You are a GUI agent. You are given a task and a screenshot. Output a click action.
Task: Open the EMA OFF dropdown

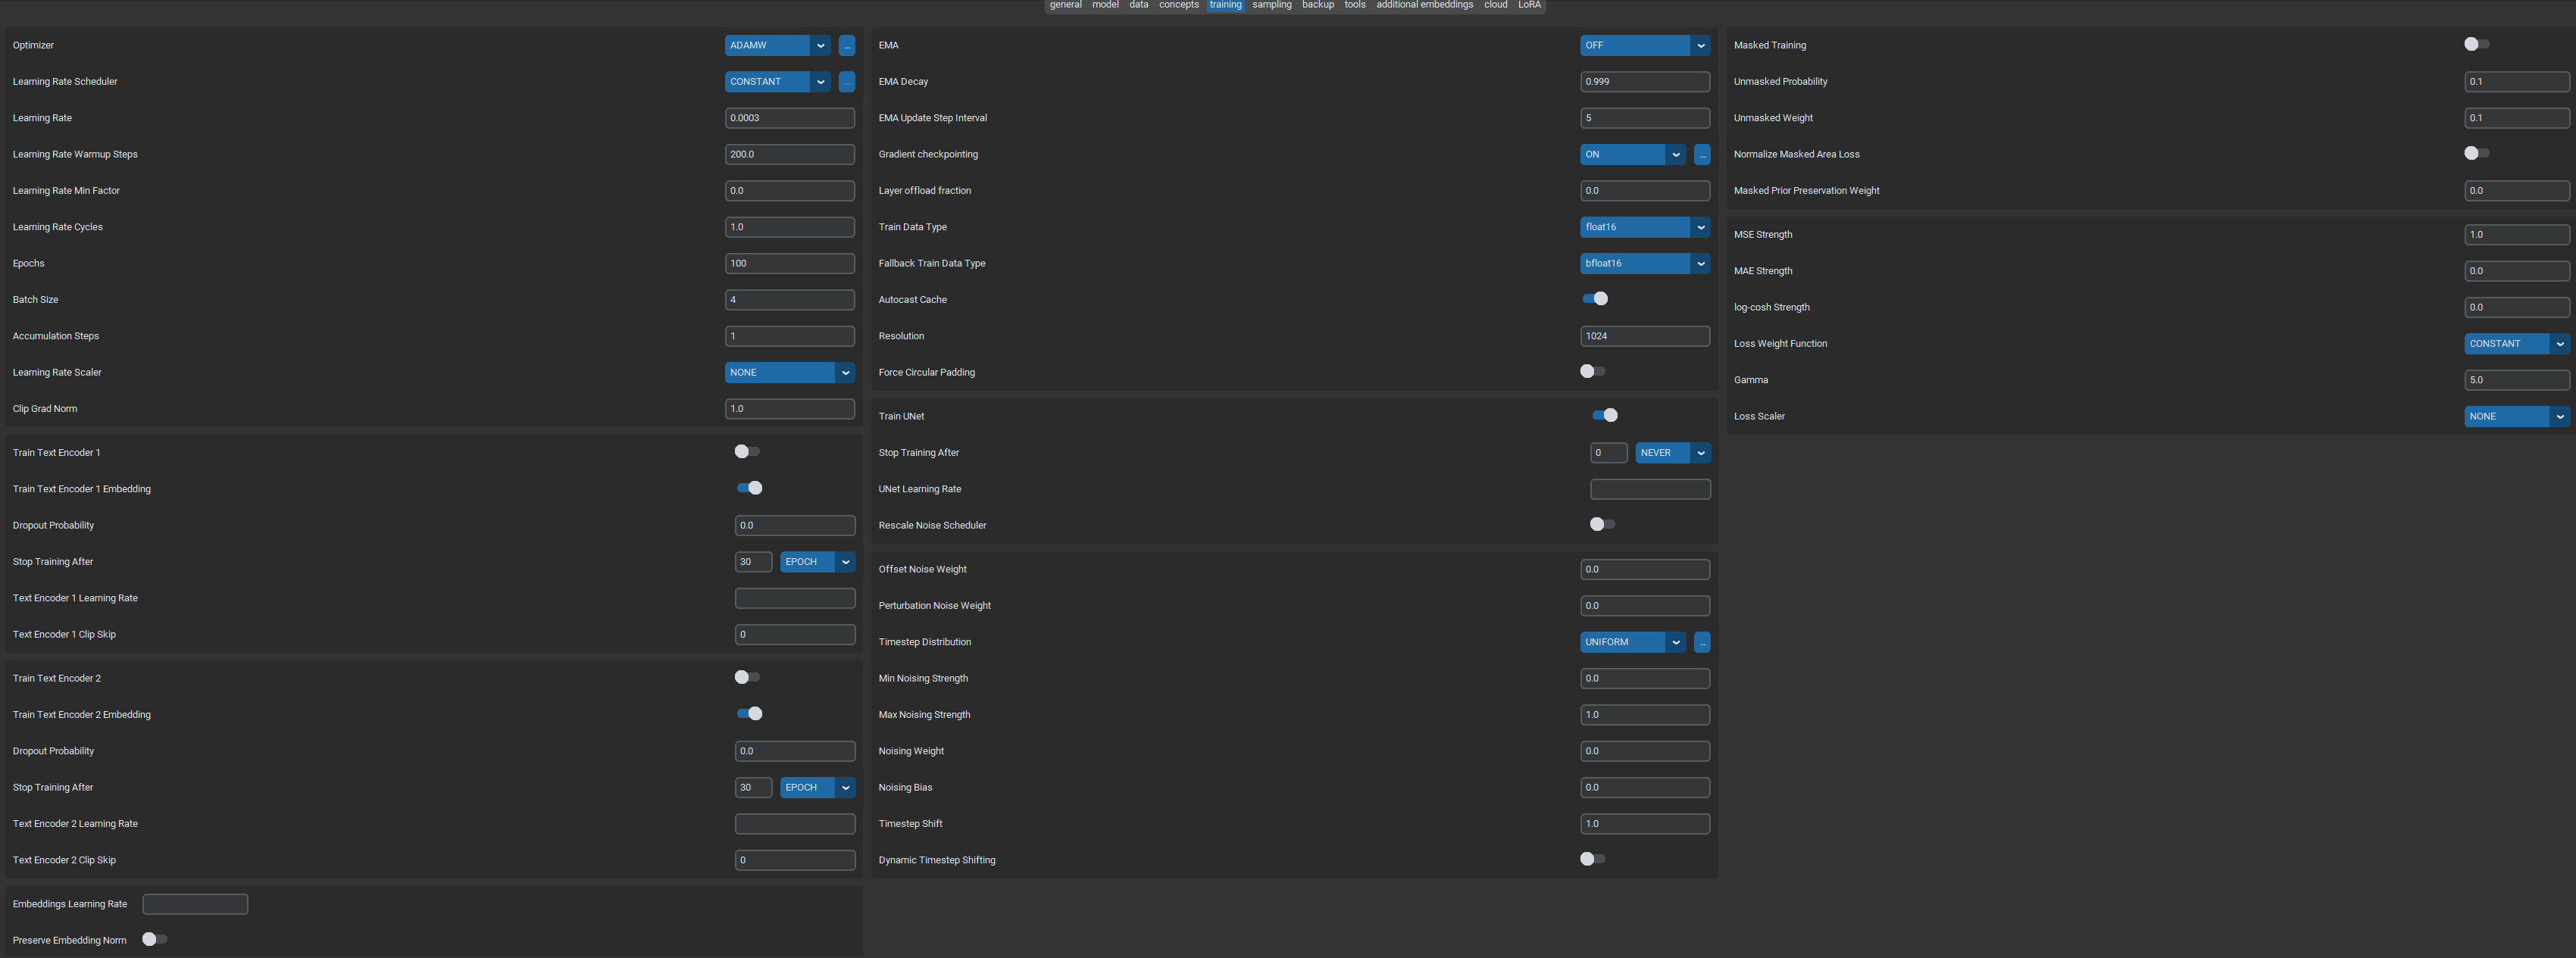tap(1644, 45)
